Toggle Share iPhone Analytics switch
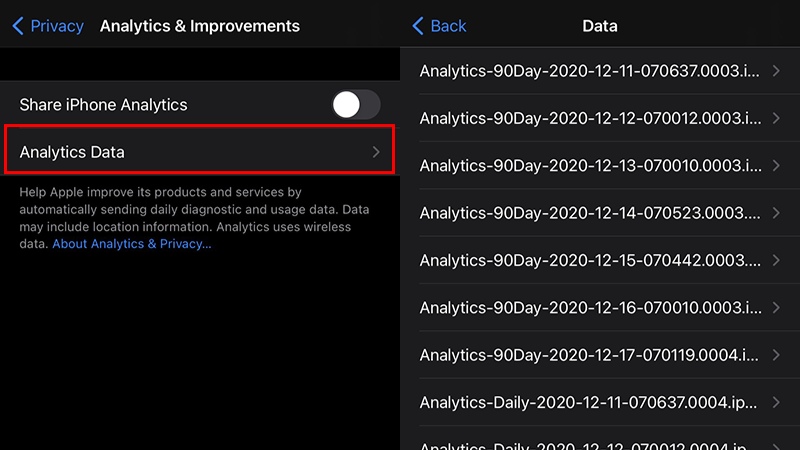The image size is (800, 450). click(x=356, y=105)
